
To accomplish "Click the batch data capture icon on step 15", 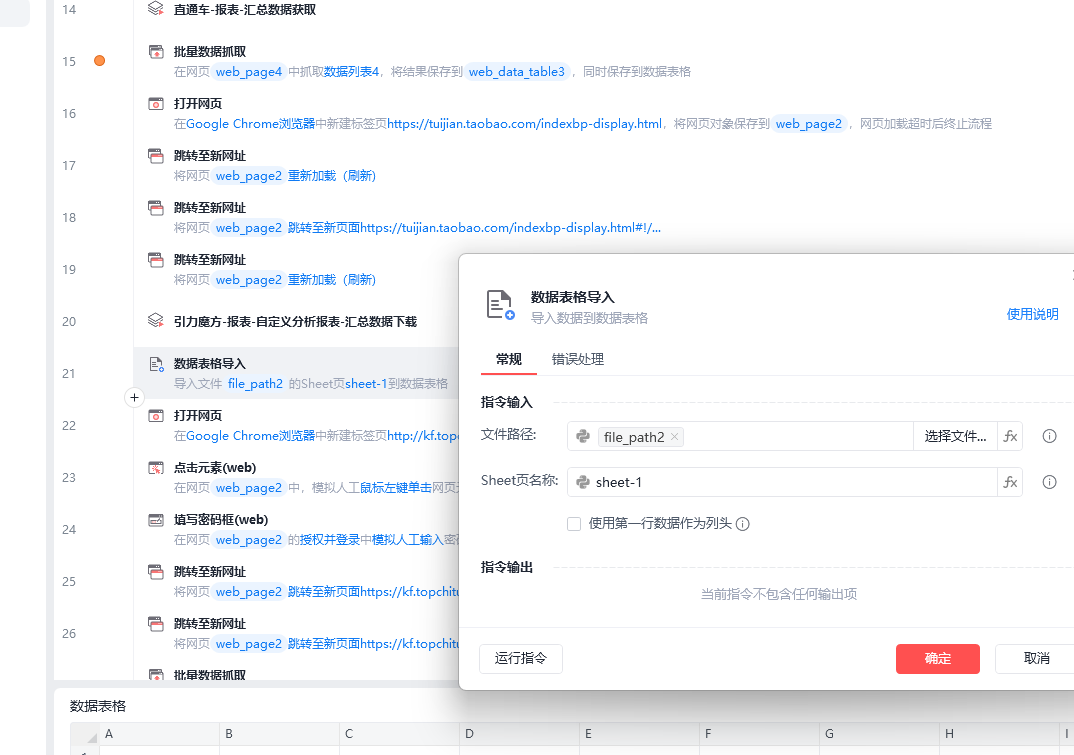I will point(156,51).
